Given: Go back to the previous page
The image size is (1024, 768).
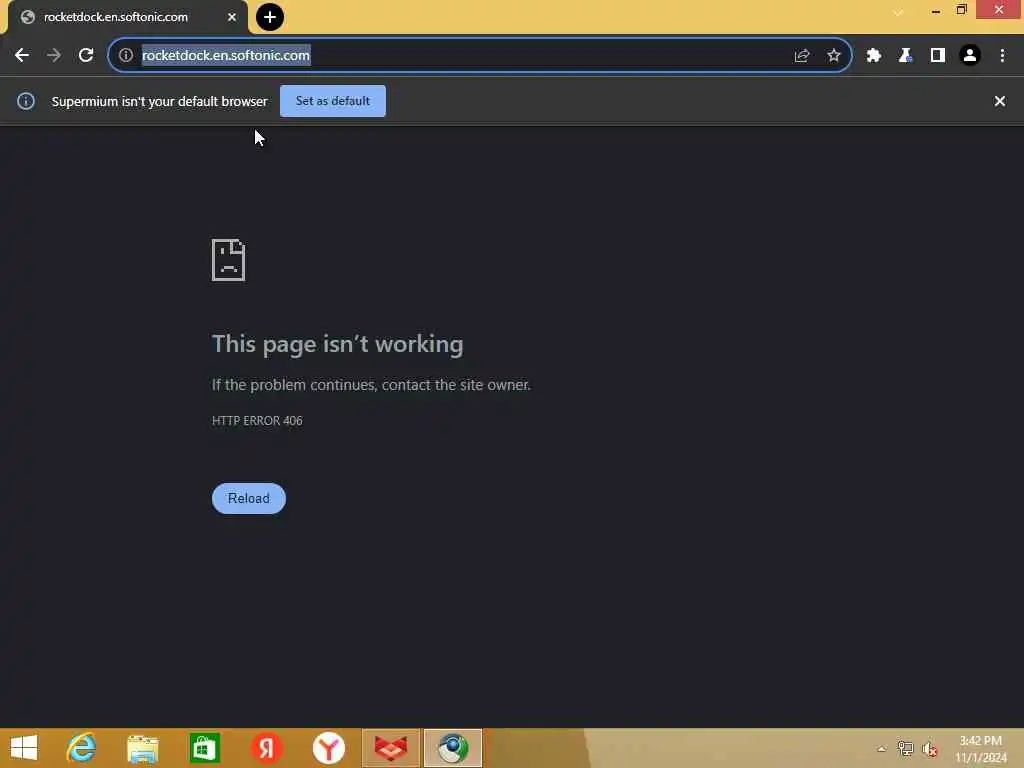Looking at the screenshot, I should tap(22, 56).
